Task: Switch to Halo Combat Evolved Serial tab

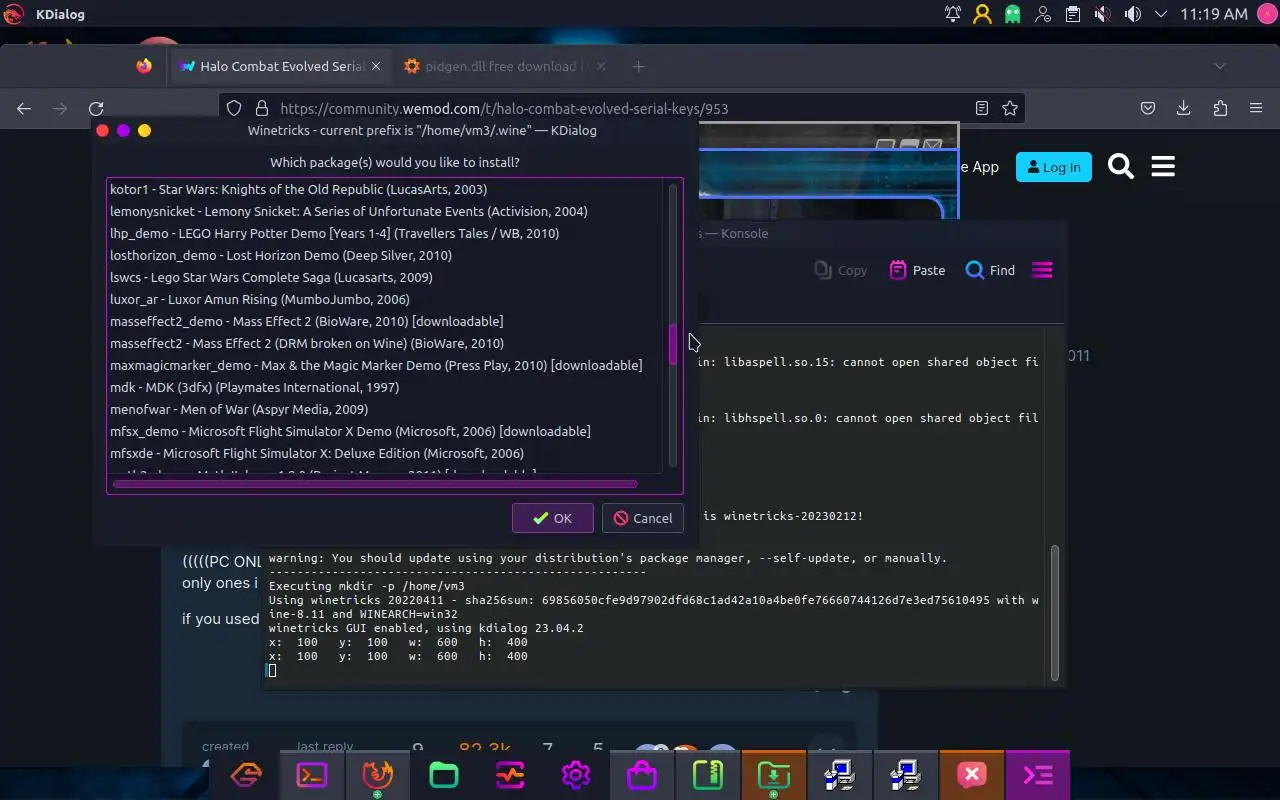Action: coord(281,66)
